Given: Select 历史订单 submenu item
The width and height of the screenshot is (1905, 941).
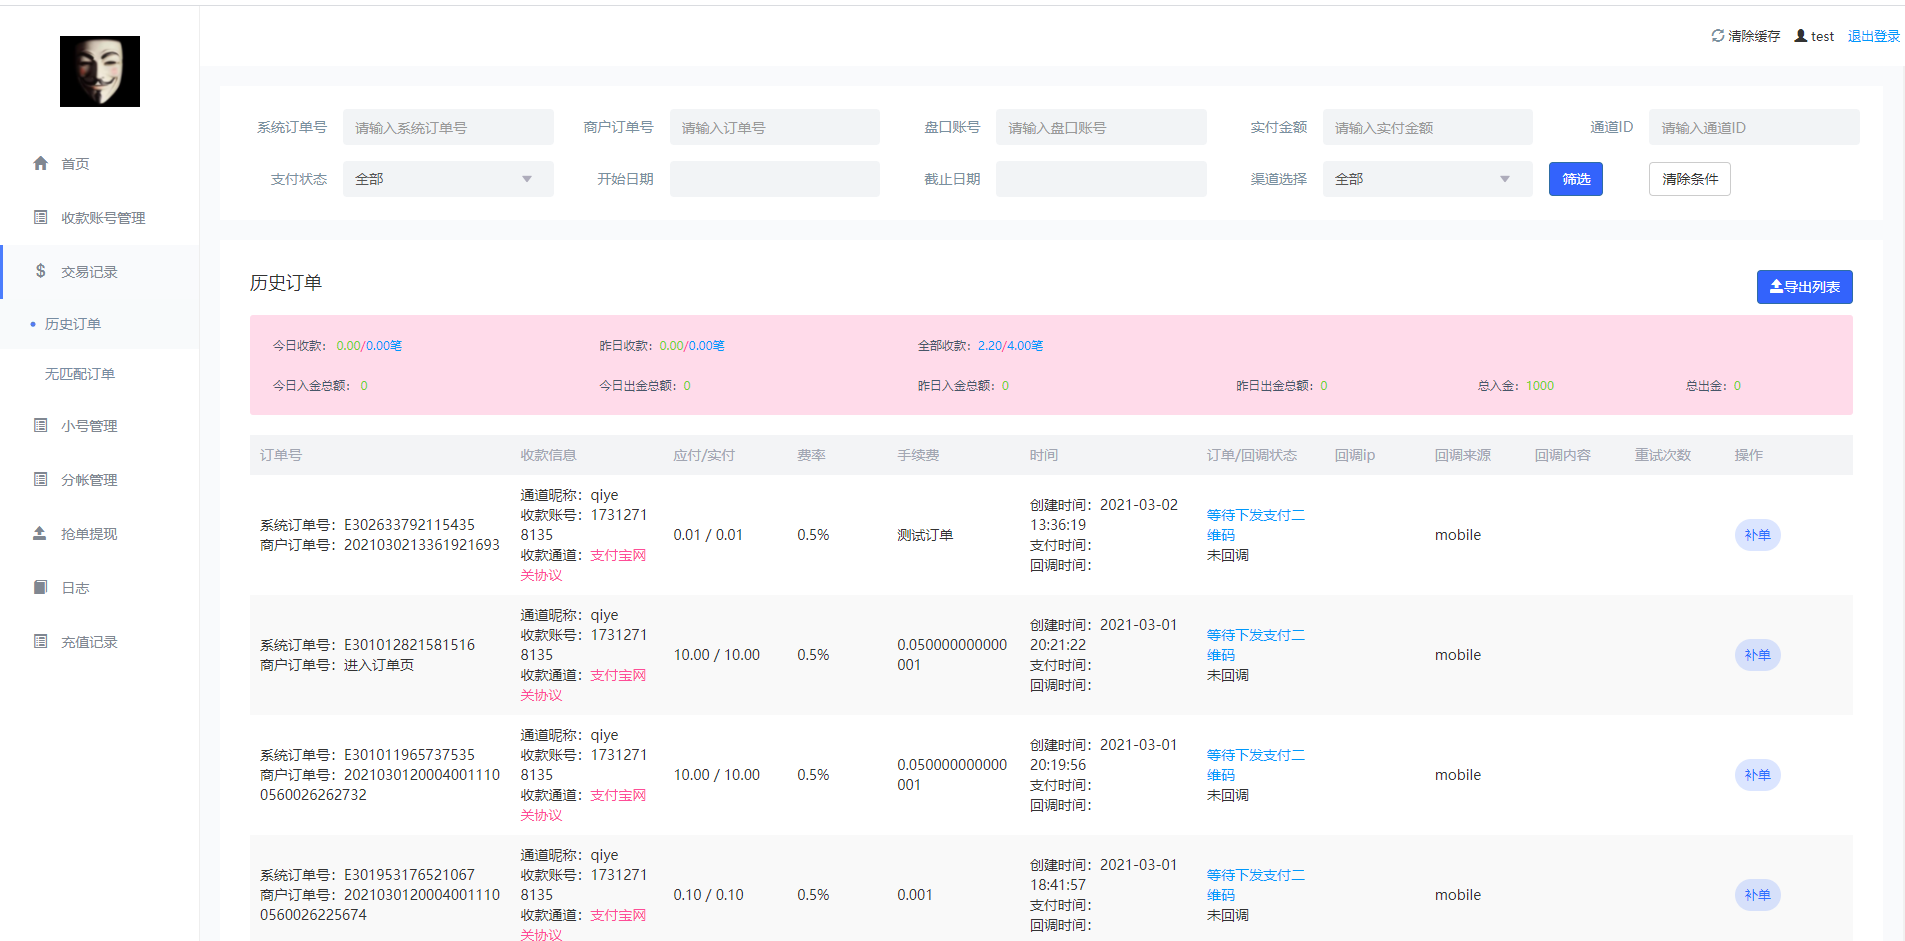Looking at the screenshot, I should coord(73,324).
